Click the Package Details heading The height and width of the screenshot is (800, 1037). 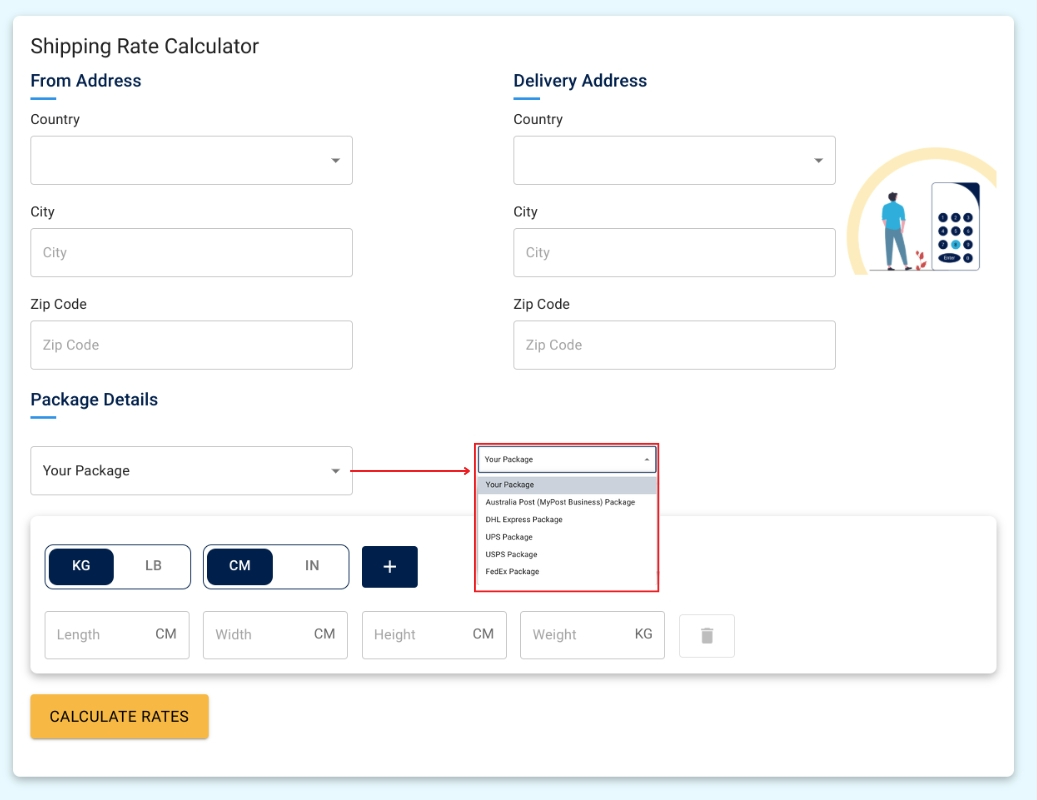(x=94, y=399)
